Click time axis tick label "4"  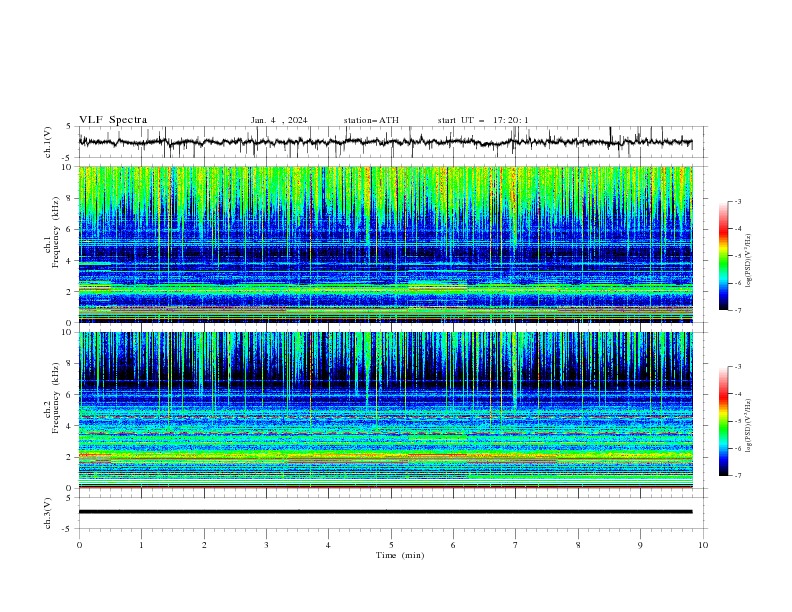328,545
